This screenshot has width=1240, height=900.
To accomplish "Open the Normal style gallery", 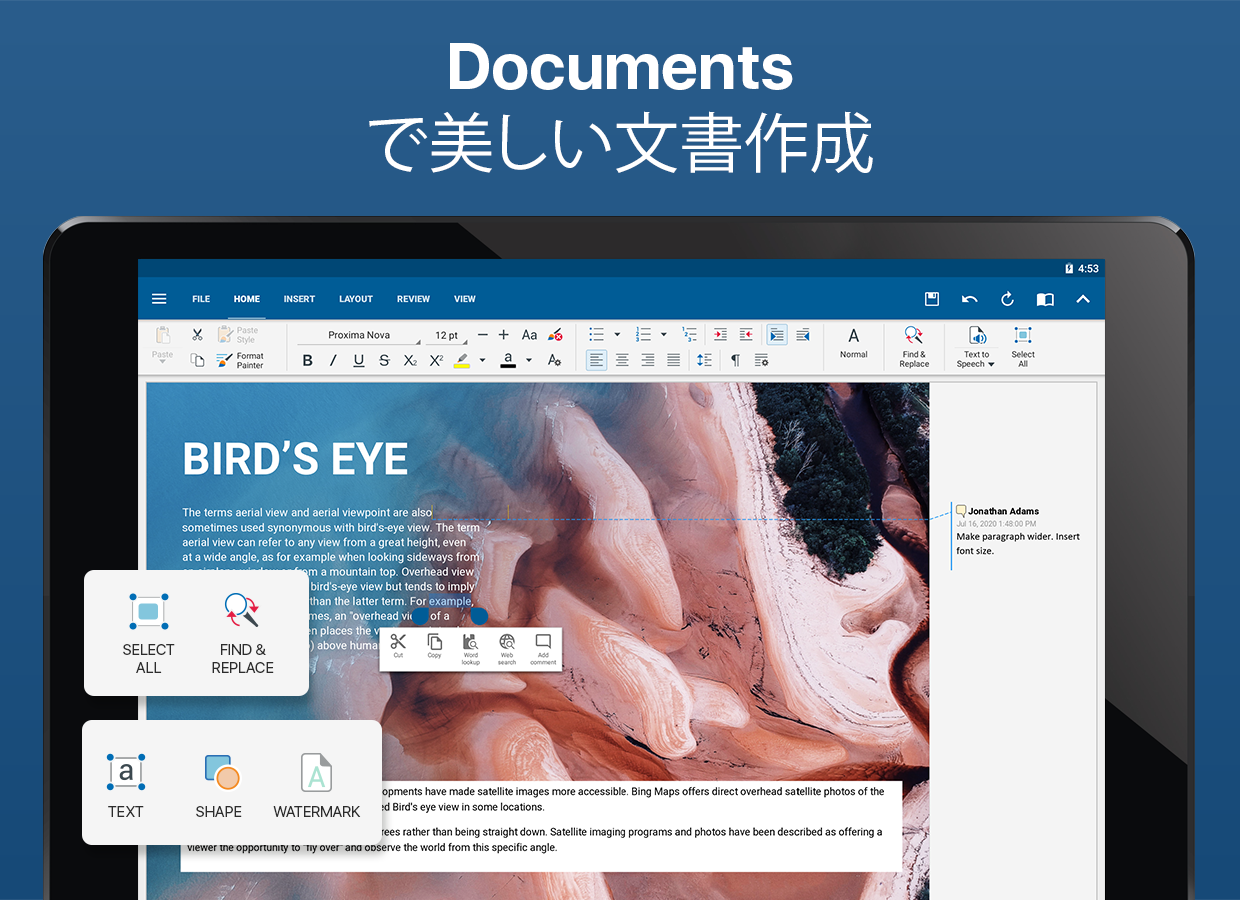I will pyautogui.click(x=854, y=344).
